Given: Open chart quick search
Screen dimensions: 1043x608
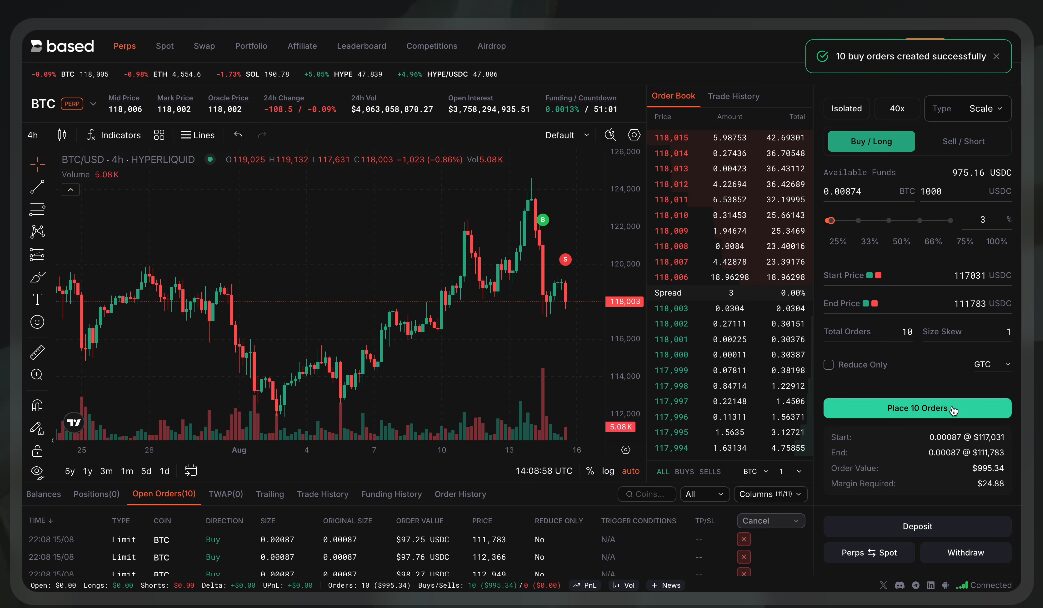Looking at the screenshot, I should tap(610, 135).
